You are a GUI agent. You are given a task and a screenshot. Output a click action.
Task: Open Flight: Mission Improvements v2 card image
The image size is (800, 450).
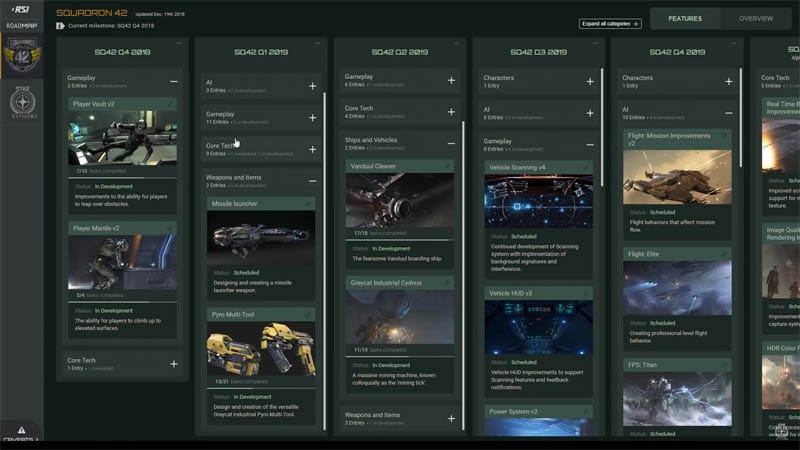tap(677, 177)
